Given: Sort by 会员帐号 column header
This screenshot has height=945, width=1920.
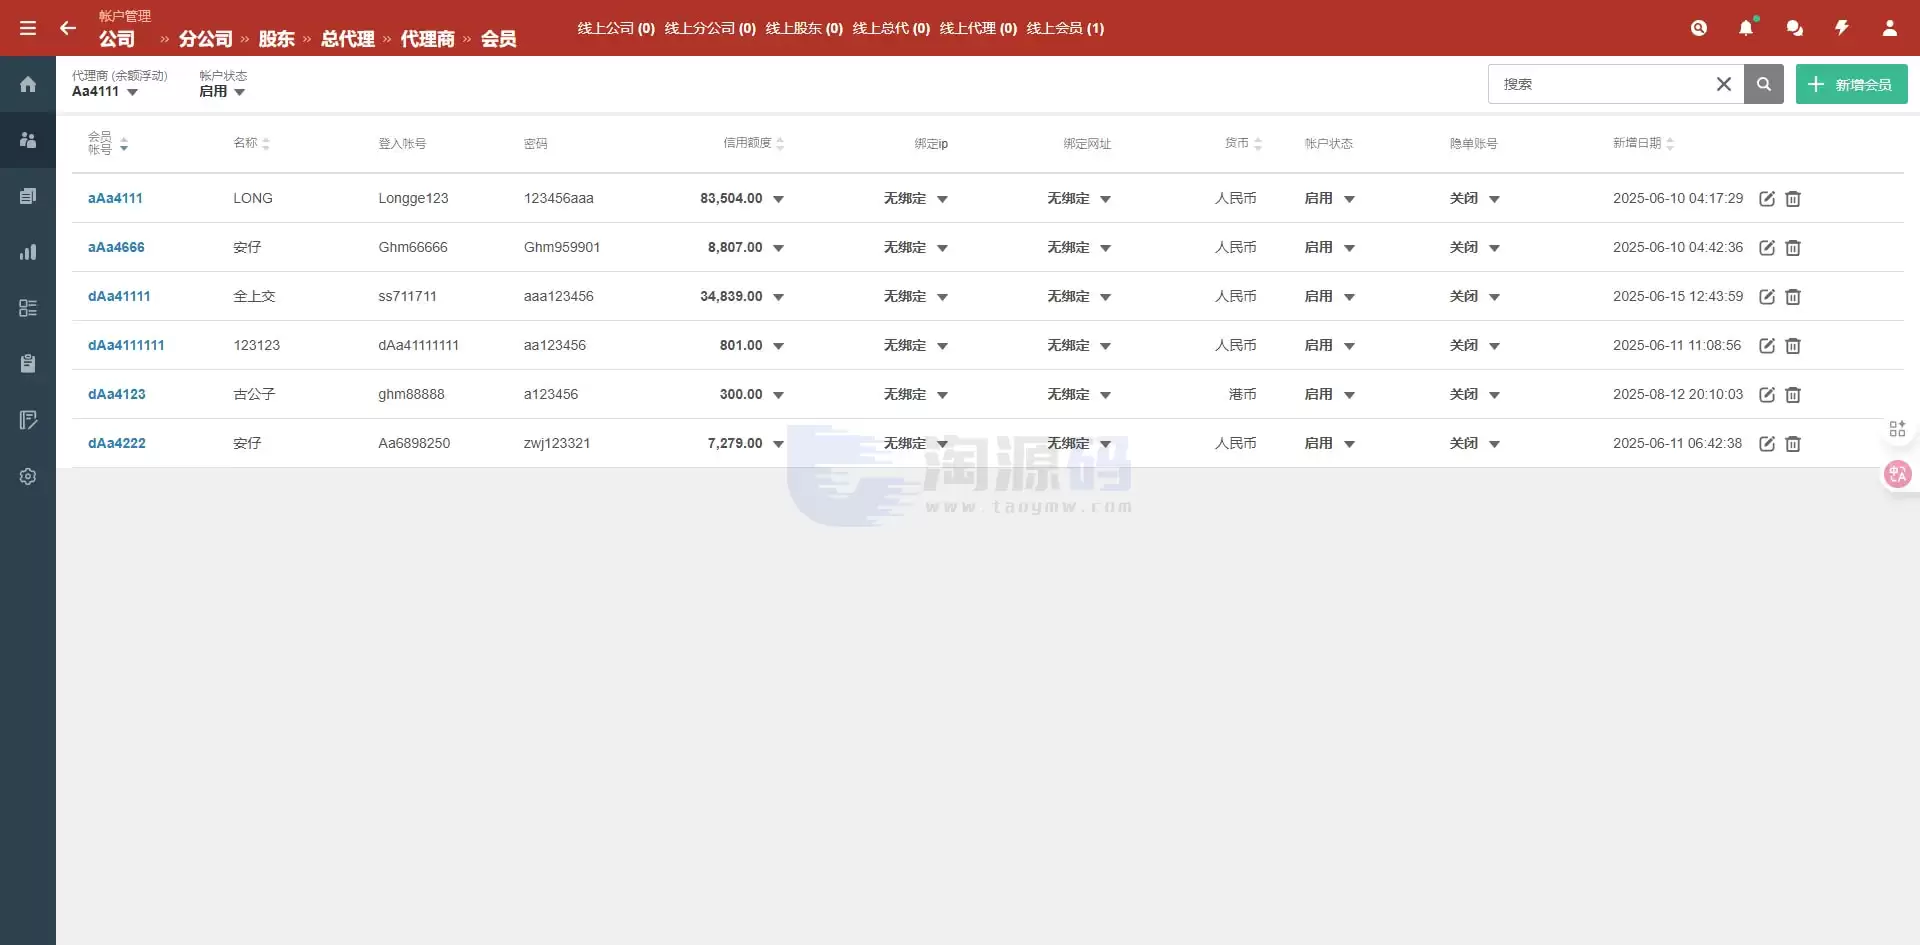Looking at the screenshot, I should coord(108,143).
